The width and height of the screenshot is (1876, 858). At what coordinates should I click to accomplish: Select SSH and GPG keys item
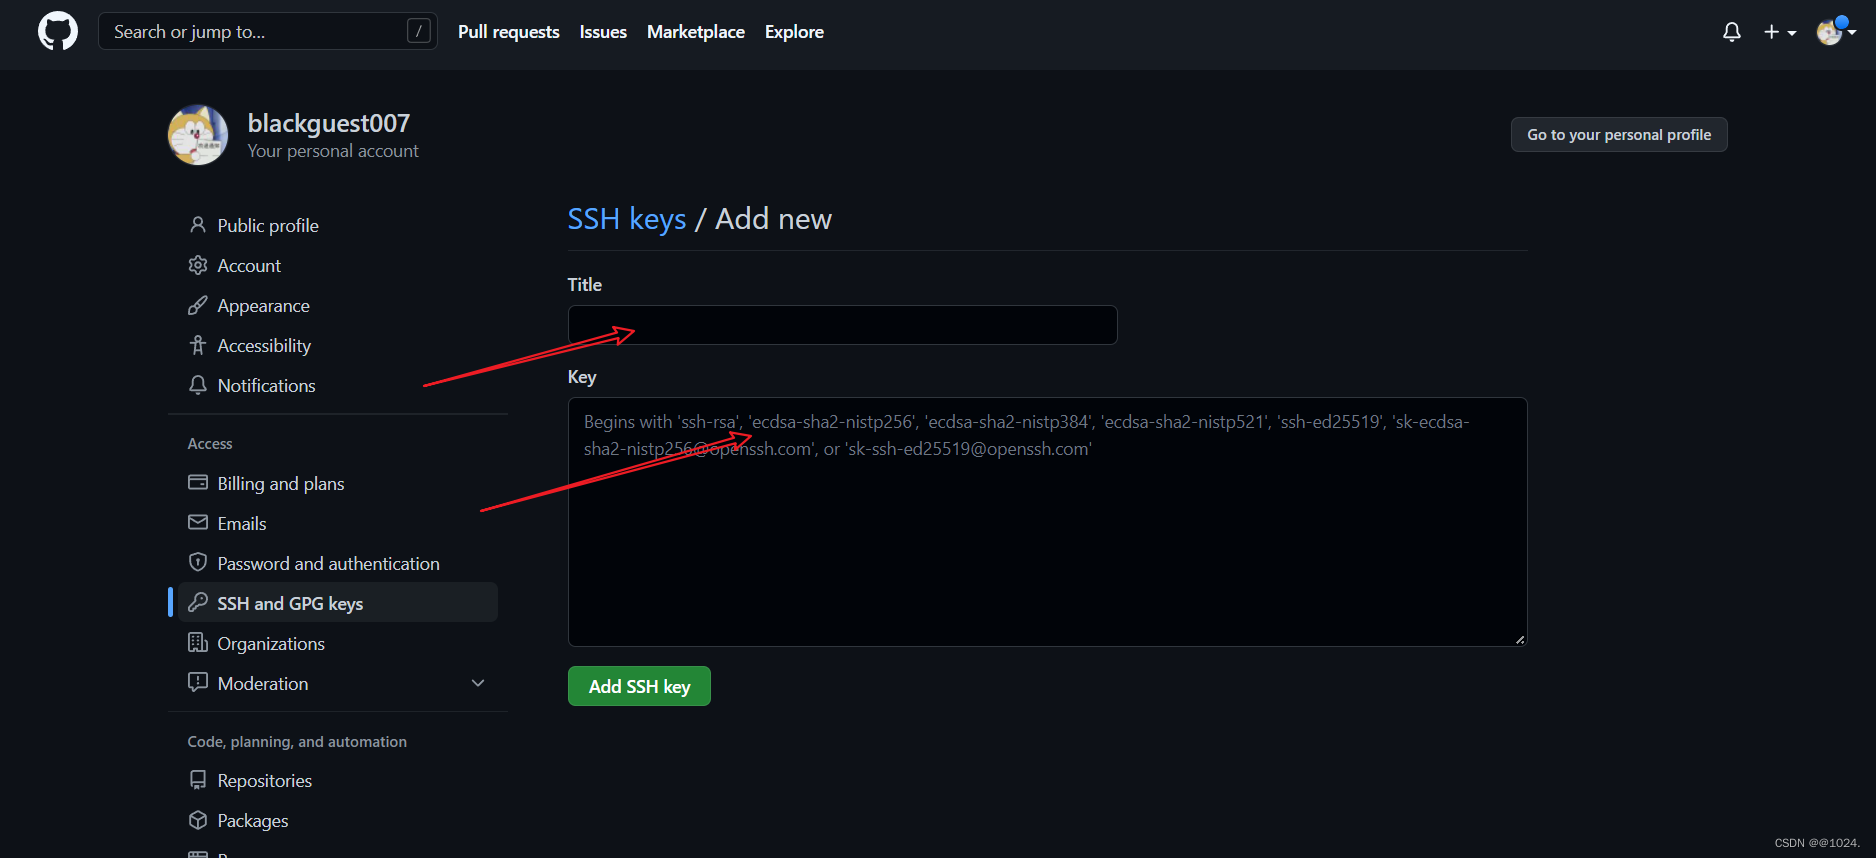(x=338, y=603)
